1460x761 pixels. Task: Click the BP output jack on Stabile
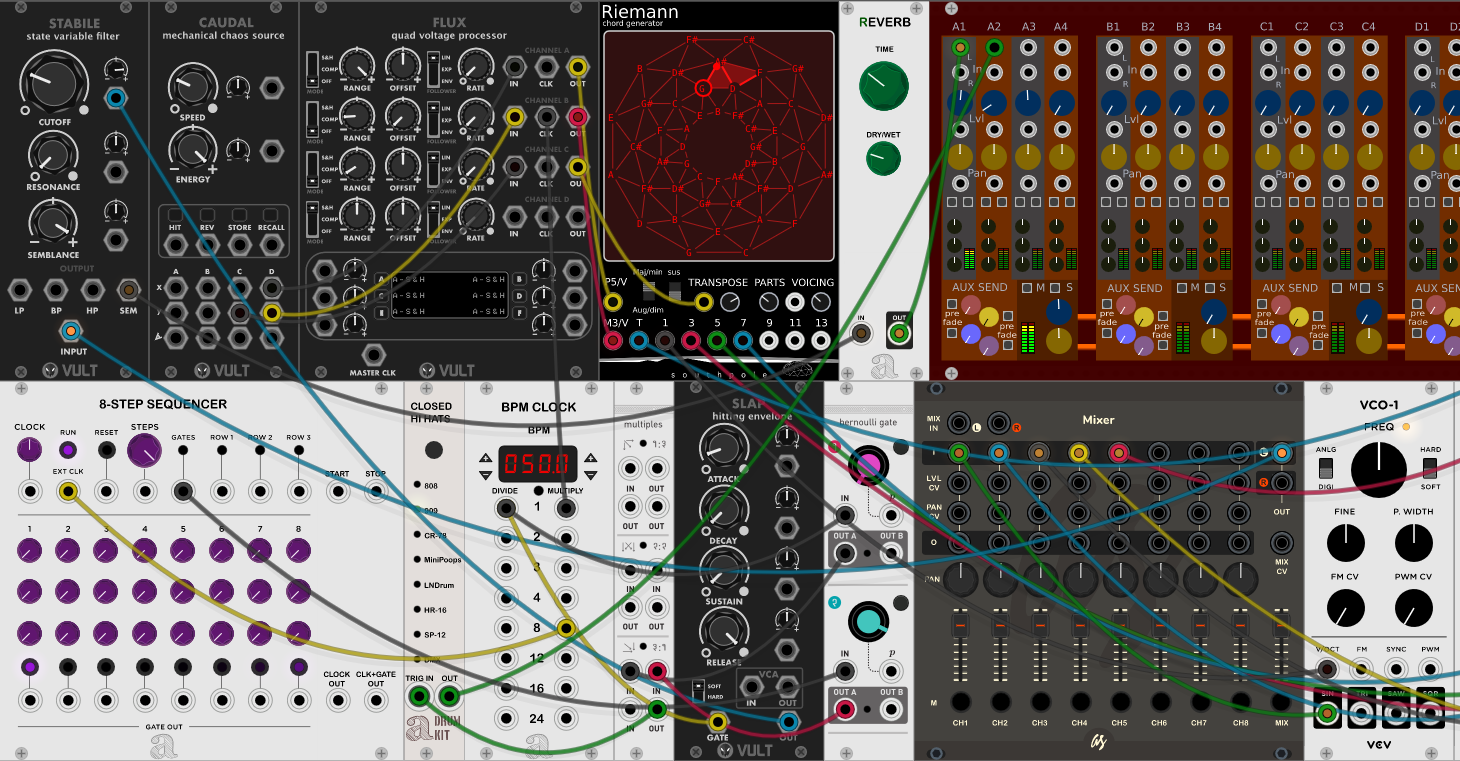point(56,290)
